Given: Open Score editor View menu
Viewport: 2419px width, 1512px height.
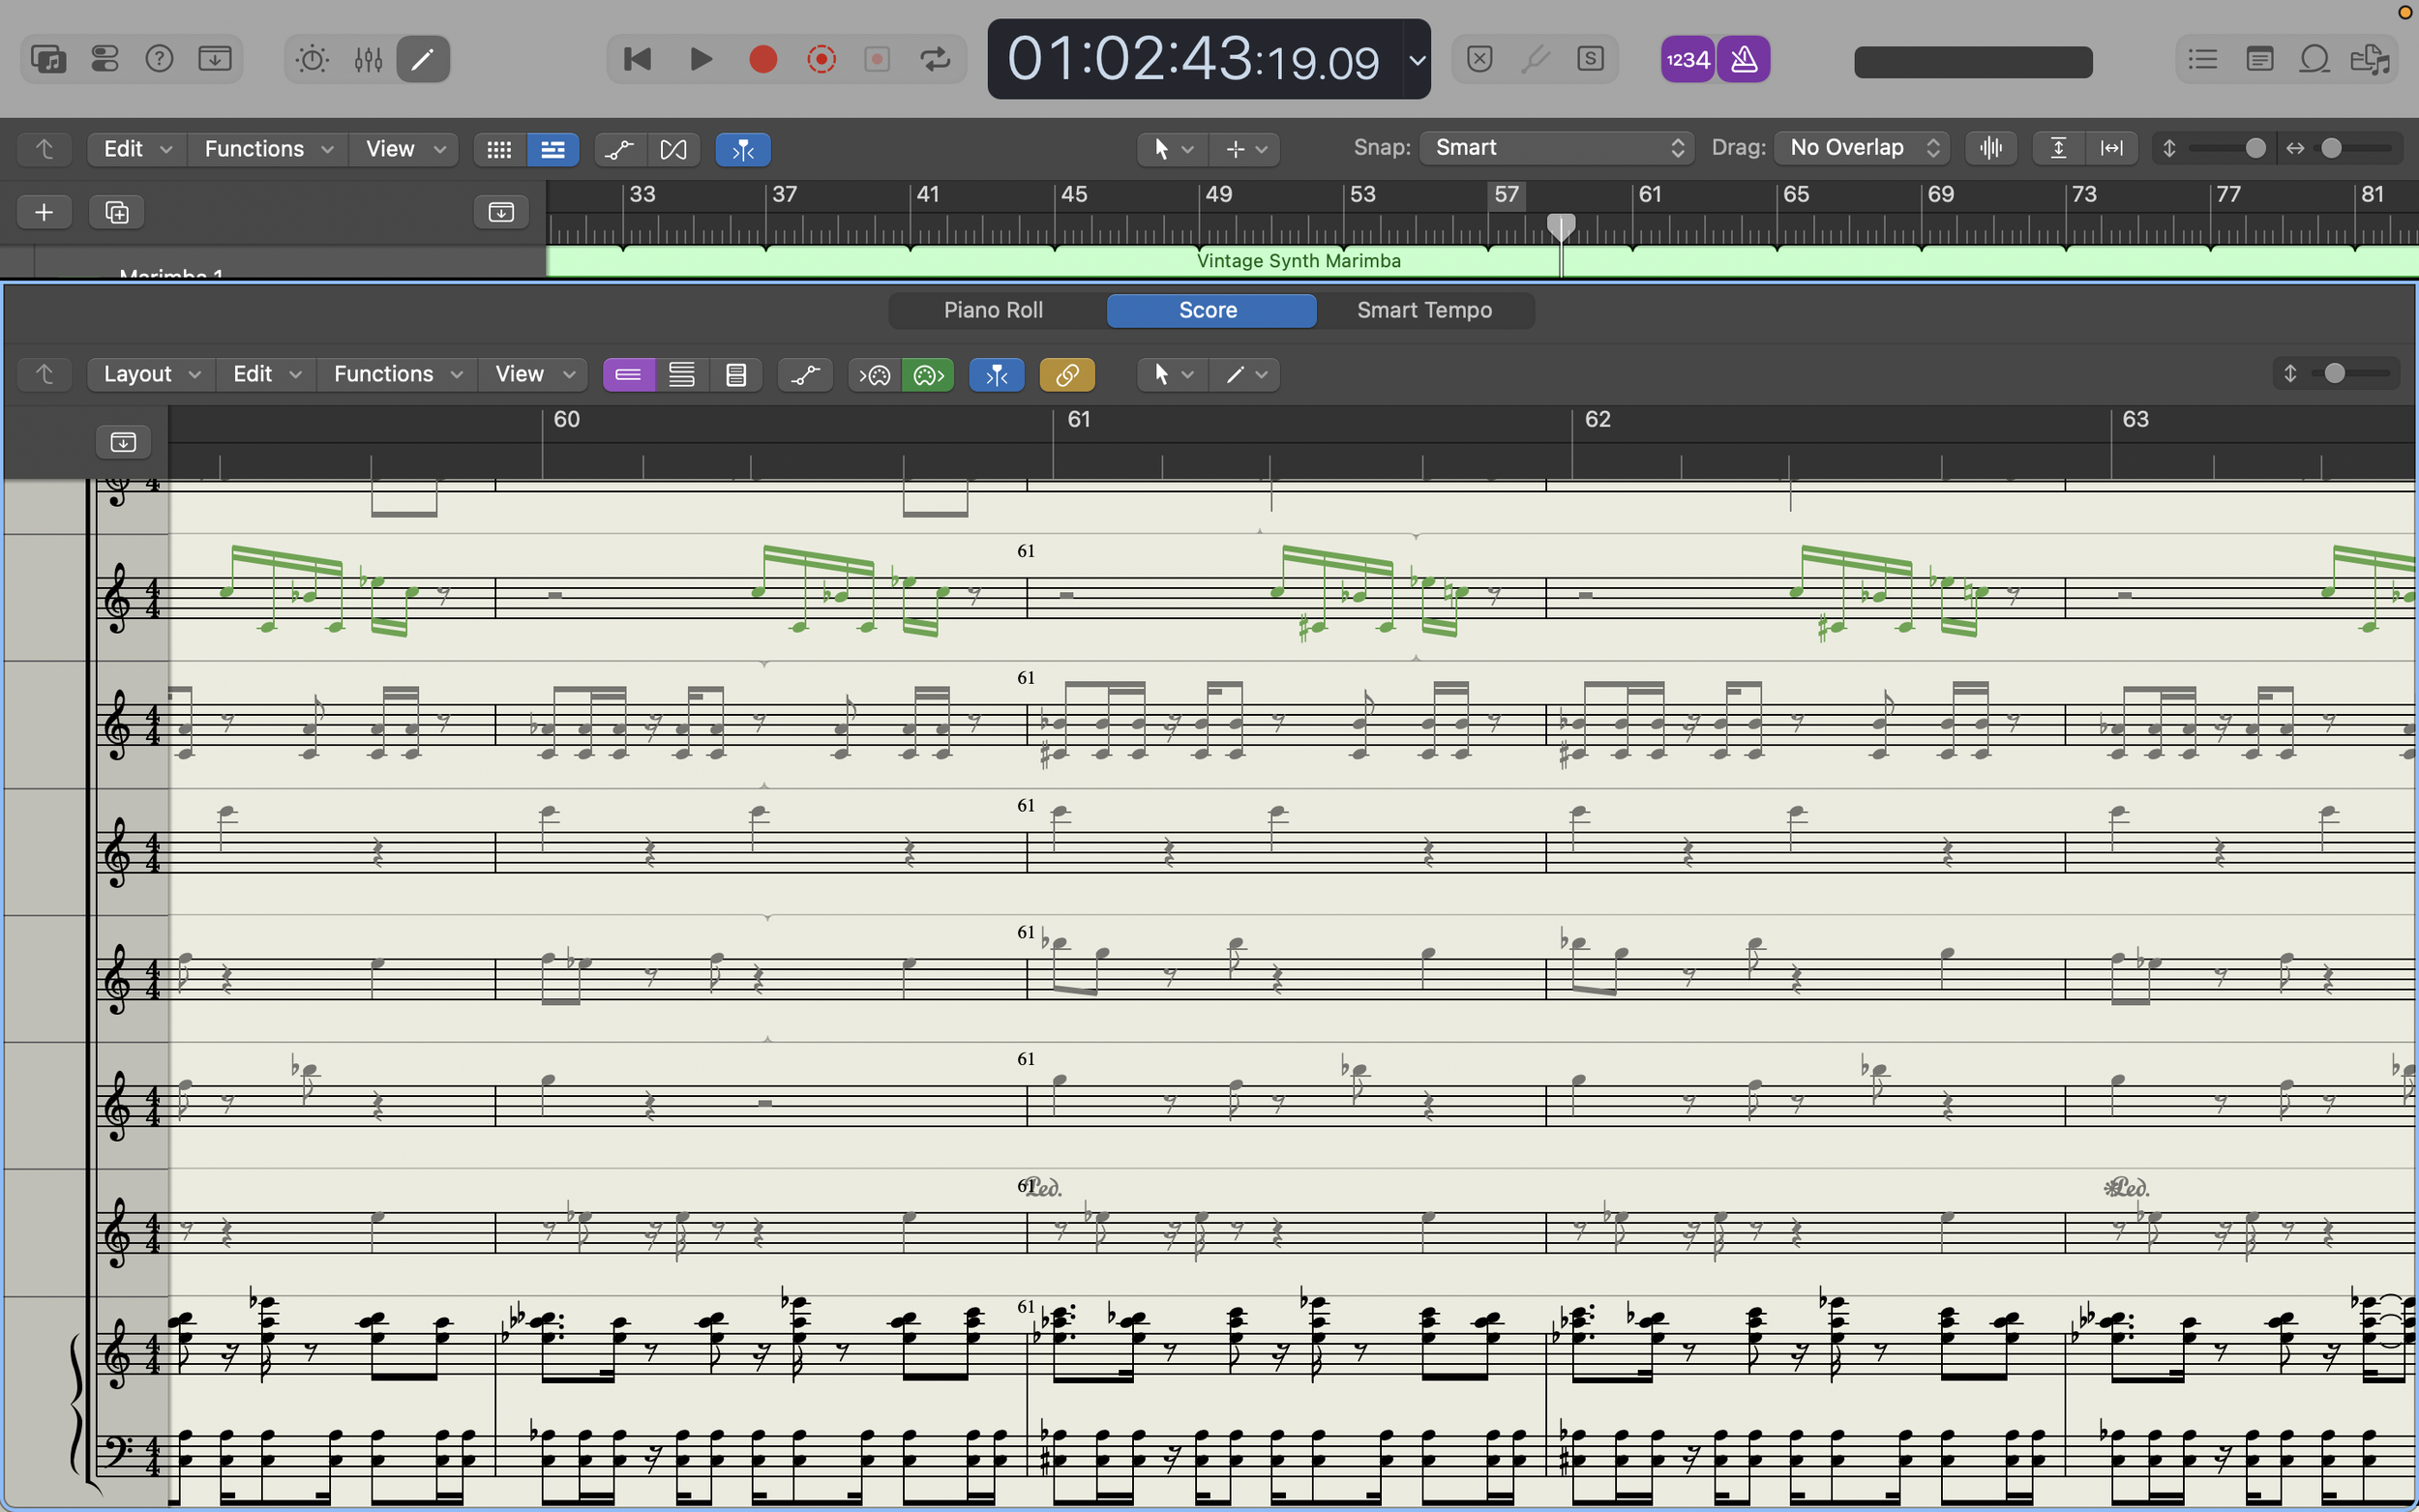Looking at the screenshot, I should click(x=533, y=374).
